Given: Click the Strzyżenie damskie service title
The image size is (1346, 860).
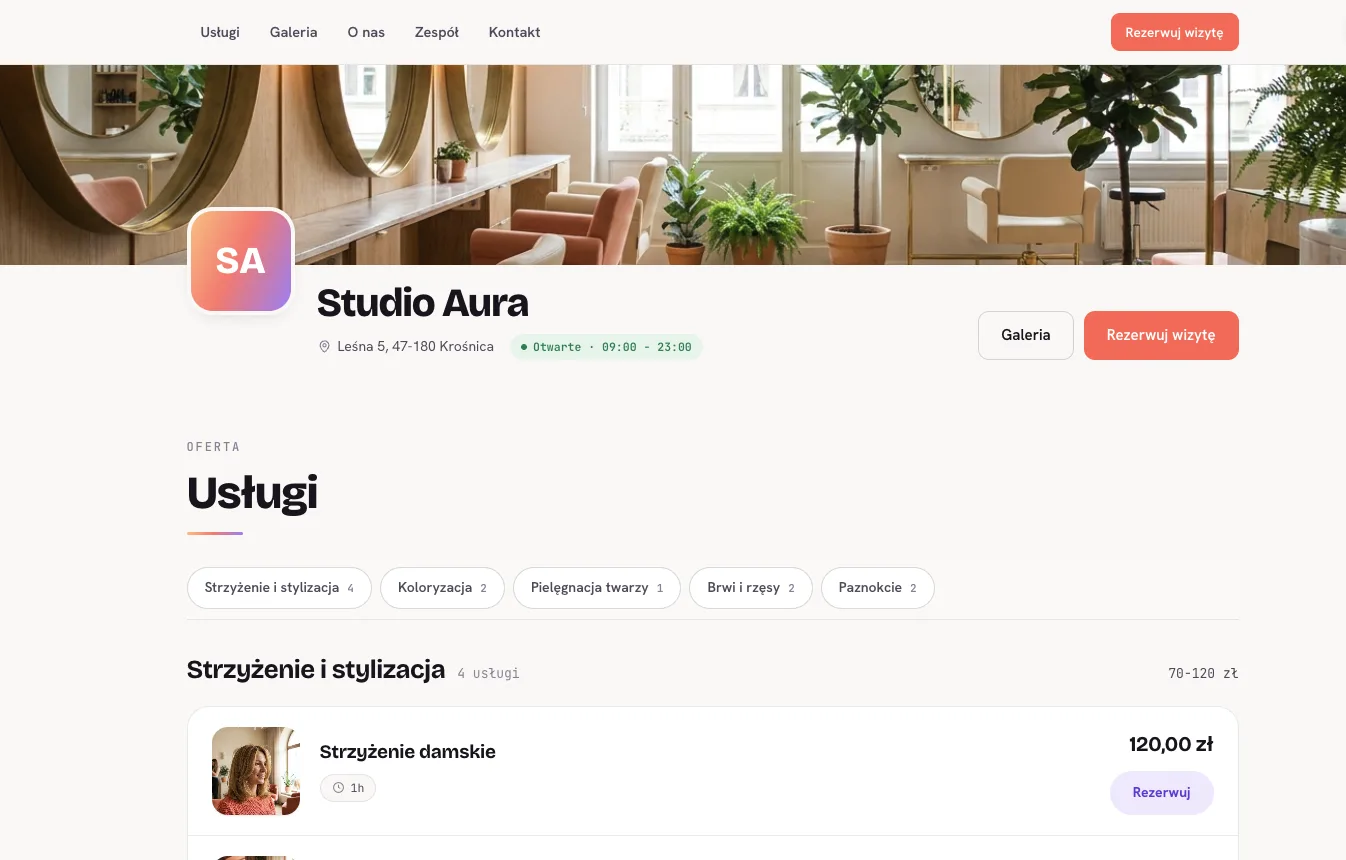Looking at the screenshot, I should (408, 752).
